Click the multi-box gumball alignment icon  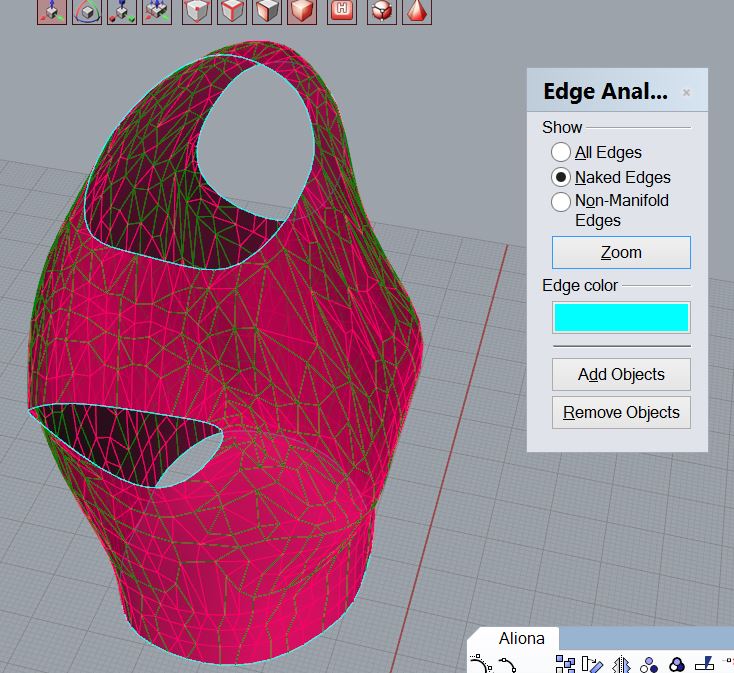click(157, 11)
